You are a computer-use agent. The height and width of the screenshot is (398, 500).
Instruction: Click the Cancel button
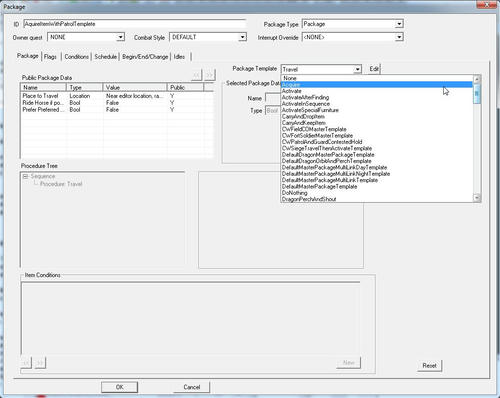pos(192,387)
